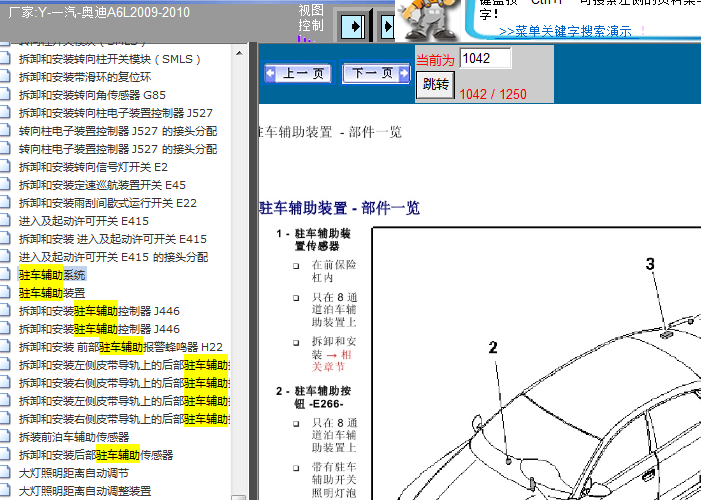Screen dimensions: 701x500
Task: Click page icon beside 拆卸和安装转向信号灯开关 E2
Action: 4,166
